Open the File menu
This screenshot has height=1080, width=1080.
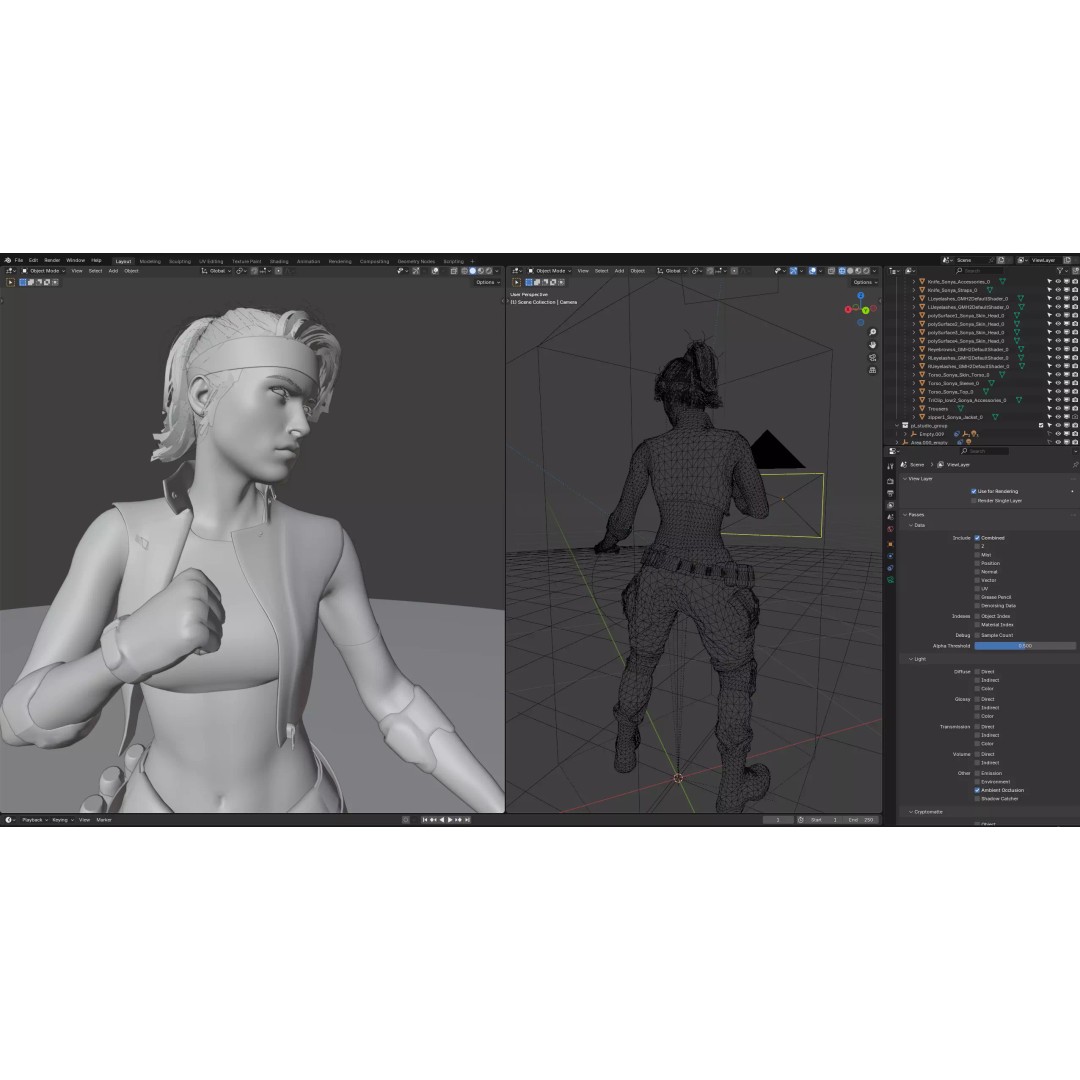pyautogui.click(x=19, y=260)
